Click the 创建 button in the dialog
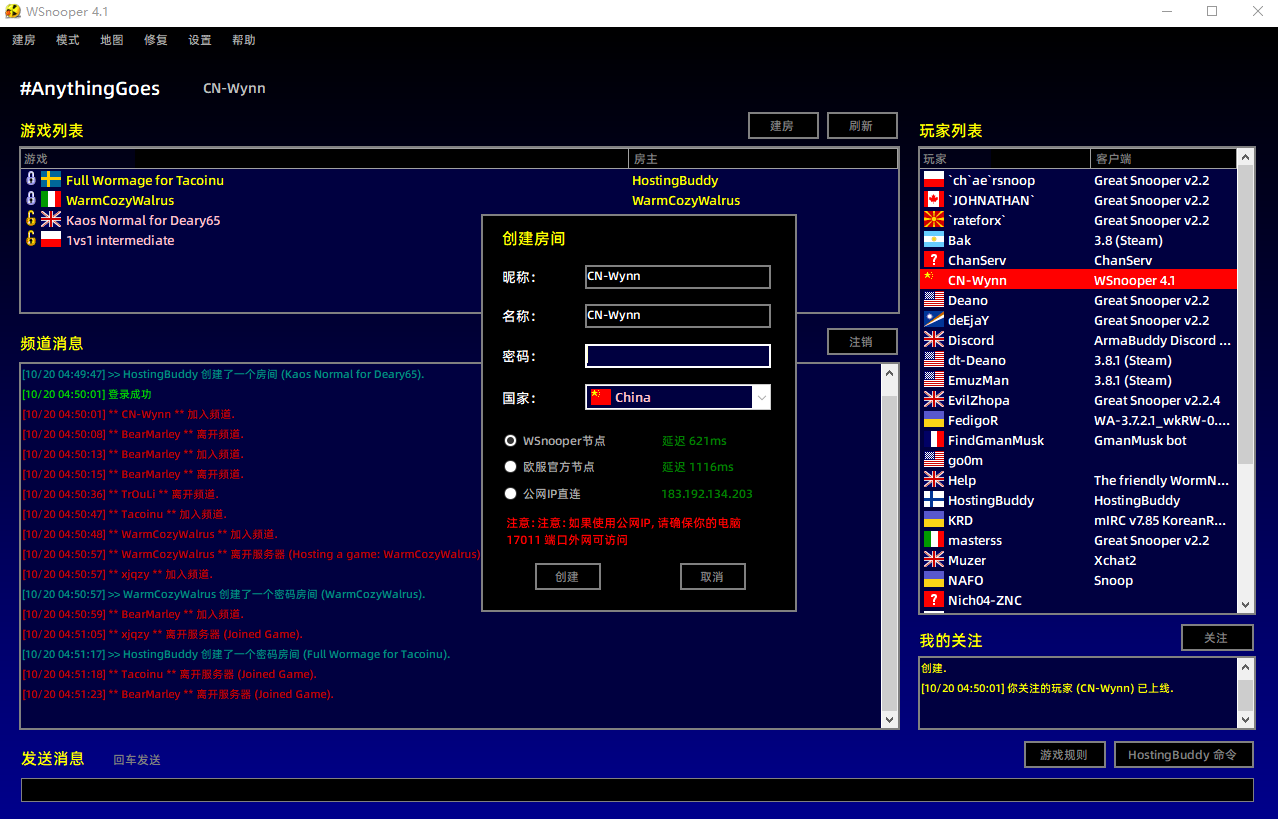1278x819 pixels. (567, 577)
